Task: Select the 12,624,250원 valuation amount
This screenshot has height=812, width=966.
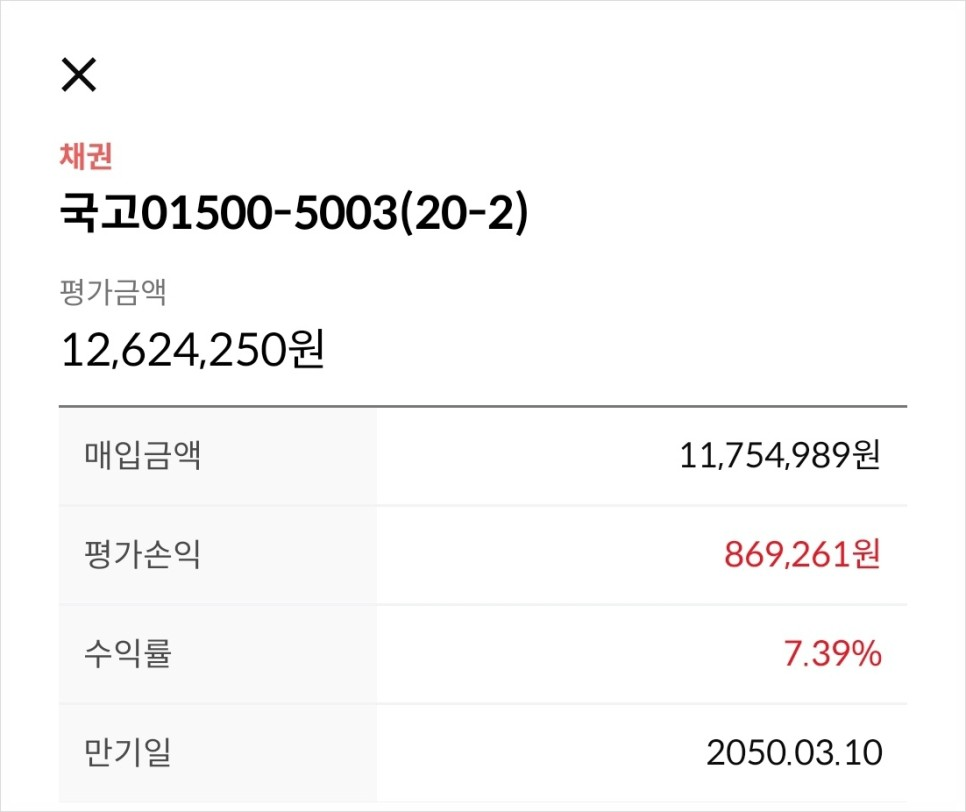Action: click(x=193, y=349)
